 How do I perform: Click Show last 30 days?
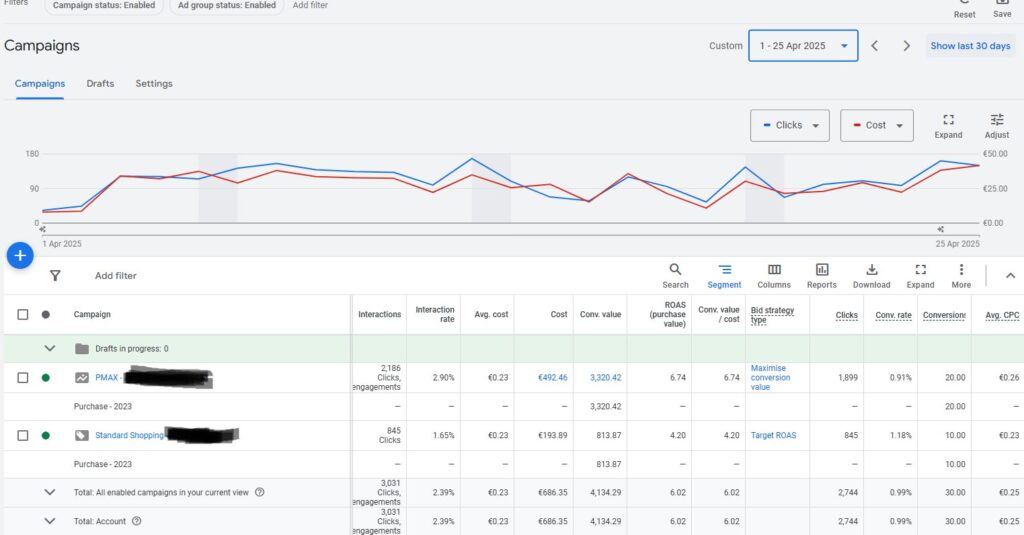970,46
